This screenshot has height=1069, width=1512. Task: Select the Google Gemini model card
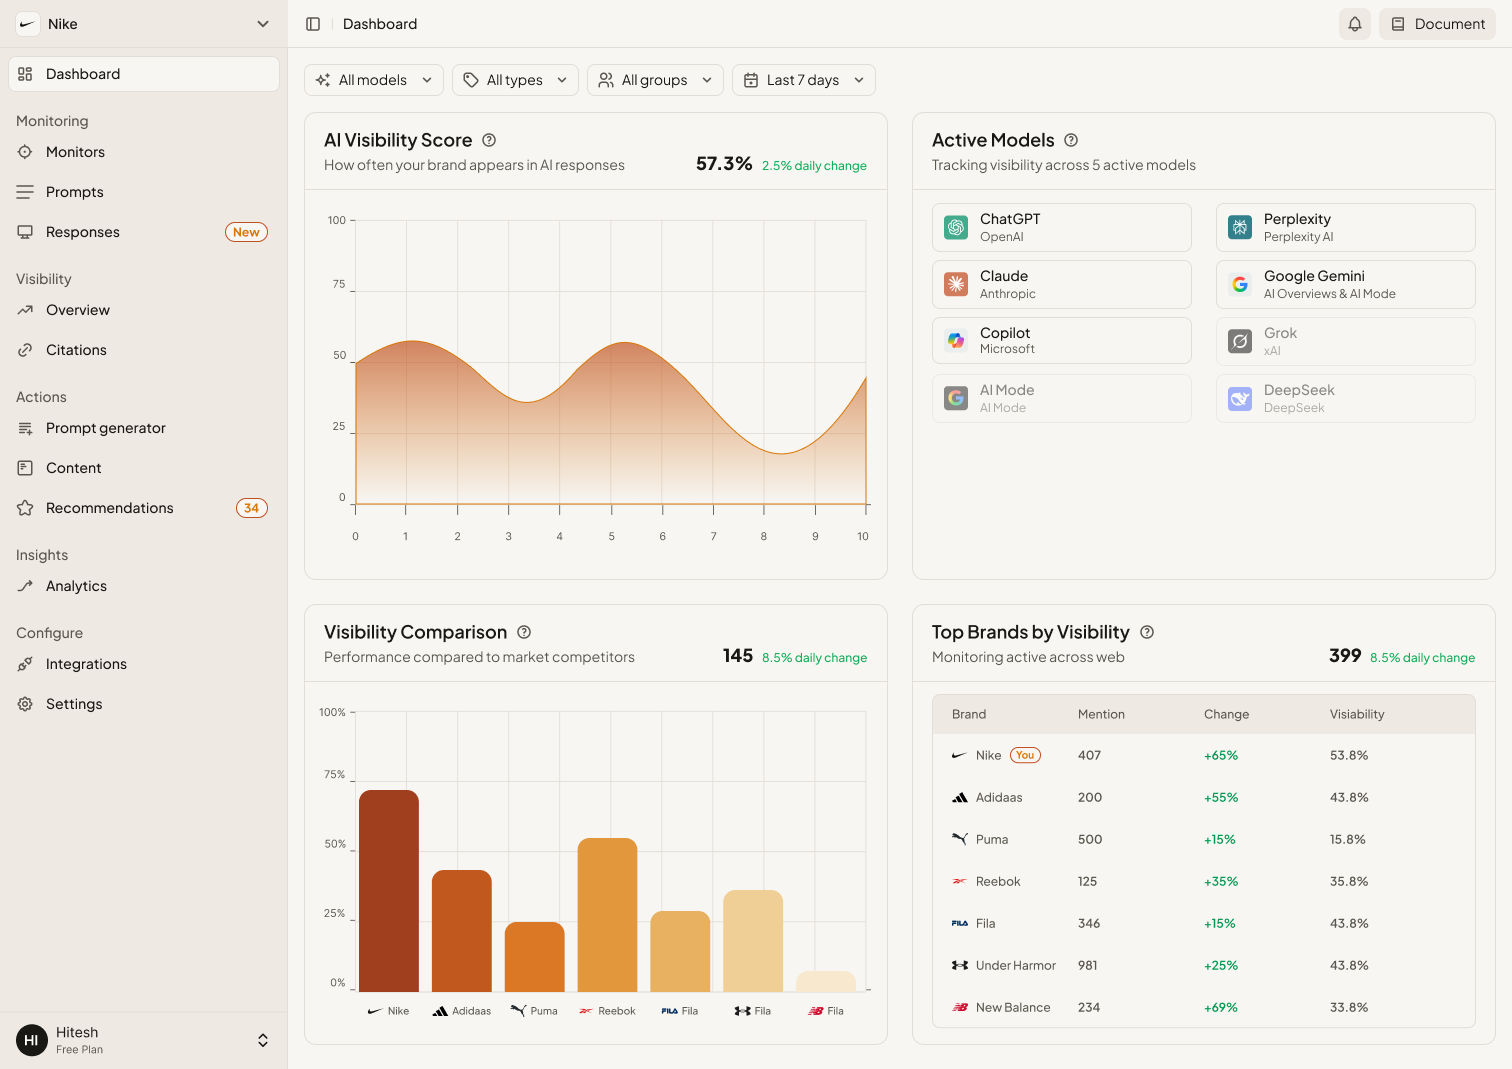tap(1346, 285)
